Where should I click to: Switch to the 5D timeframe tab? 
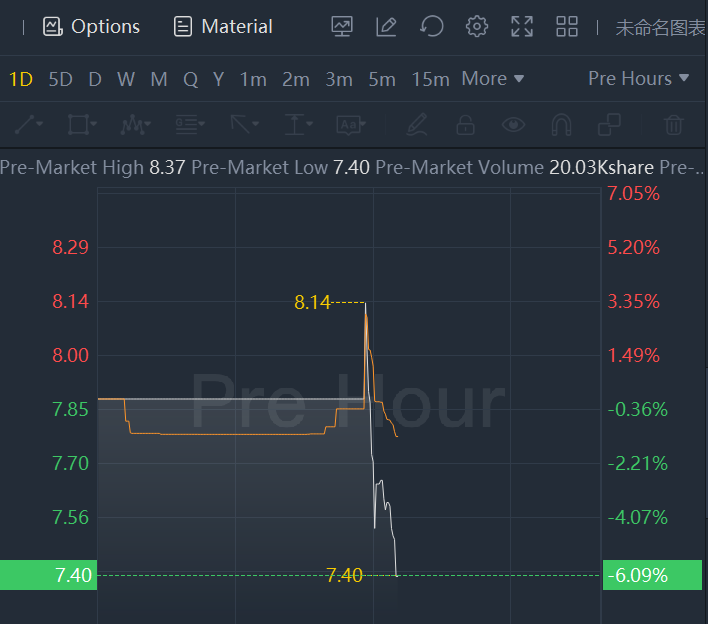tap(61, 79)
